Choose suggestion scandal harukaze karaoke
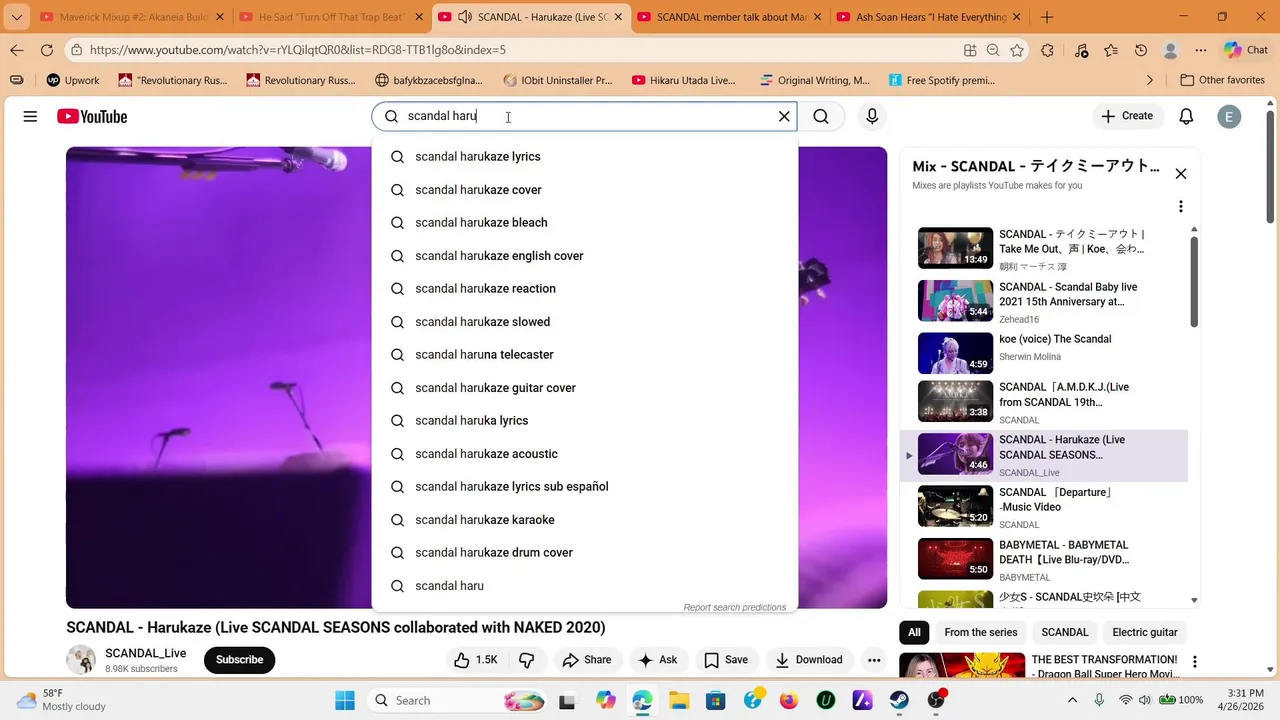The width and height of the screenshot is (1280, 720). pyautogui.click(x=585, y=520)
